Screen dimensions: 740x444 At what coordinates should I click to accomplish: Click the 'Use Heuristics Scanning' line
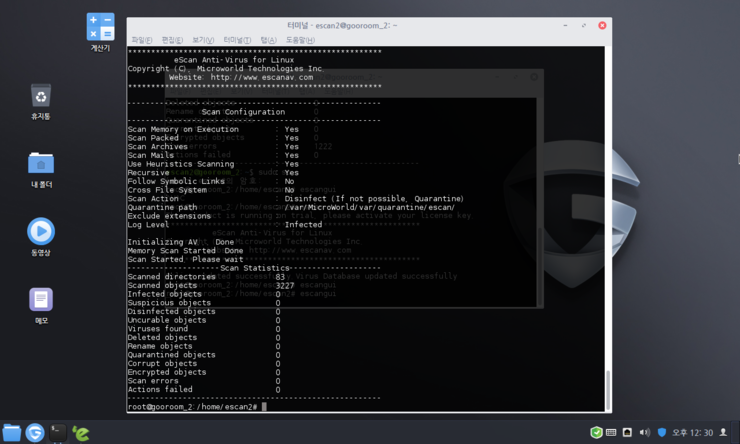pyautogui.click(x=213, y=164)
